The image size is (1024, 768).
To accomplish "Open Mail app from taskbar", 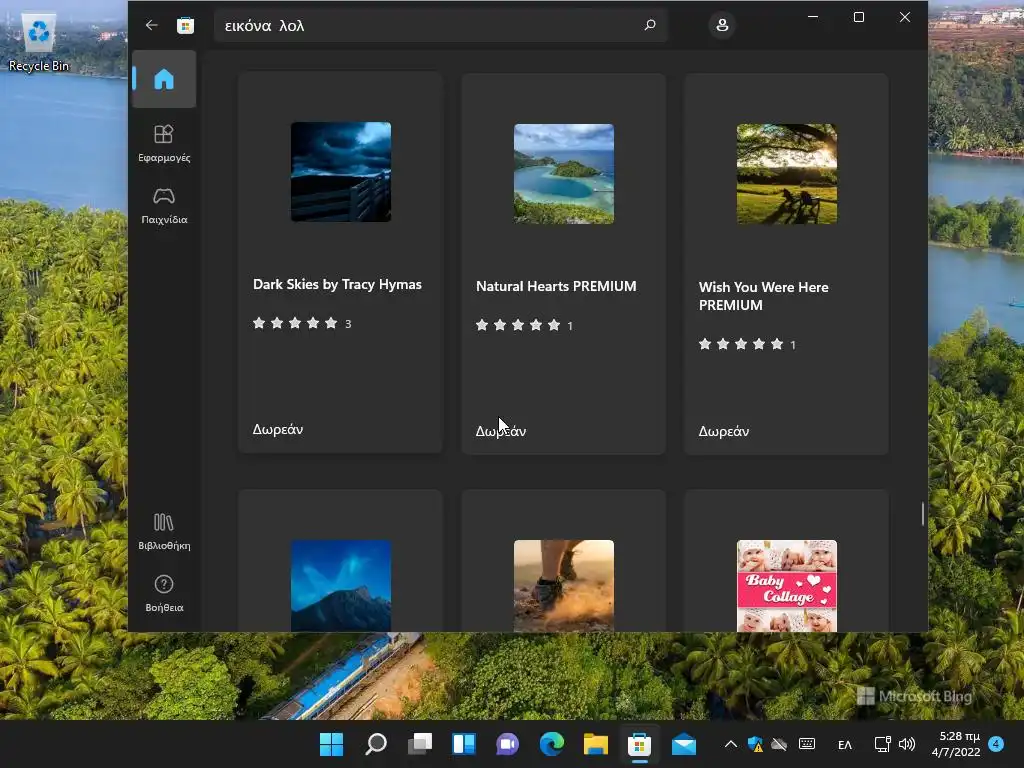I will click(684, 744).
